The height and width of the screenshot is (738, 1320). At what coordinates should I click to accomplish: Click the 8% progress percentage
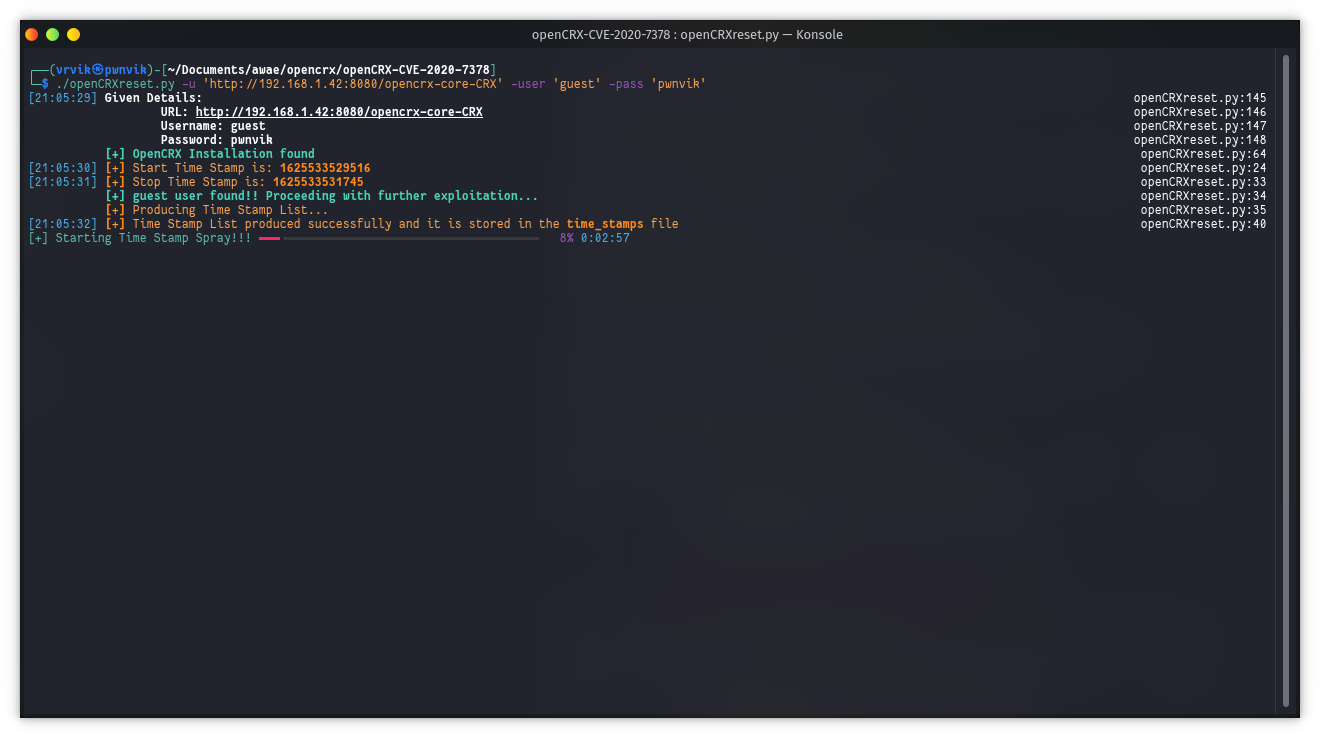567,238
